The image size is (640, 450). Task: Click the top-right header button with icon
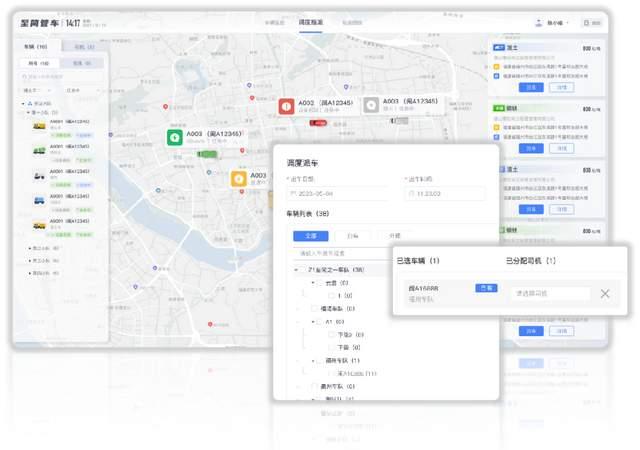point(592,23)
